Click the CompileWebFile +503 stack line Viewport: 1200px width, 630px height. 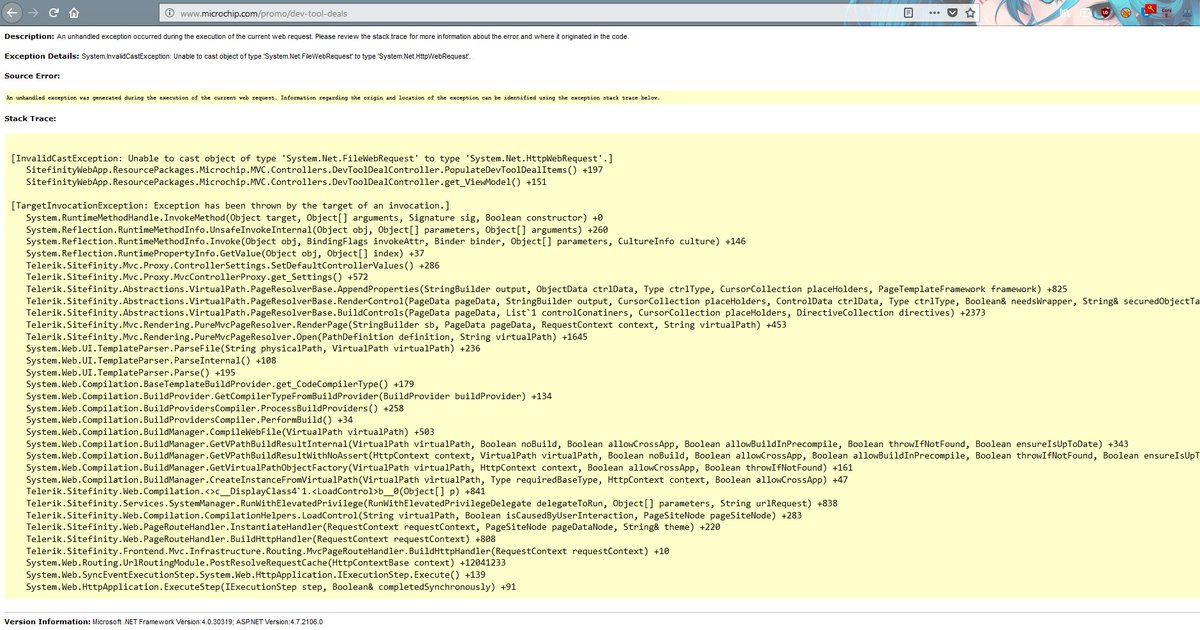click(231, 432)
